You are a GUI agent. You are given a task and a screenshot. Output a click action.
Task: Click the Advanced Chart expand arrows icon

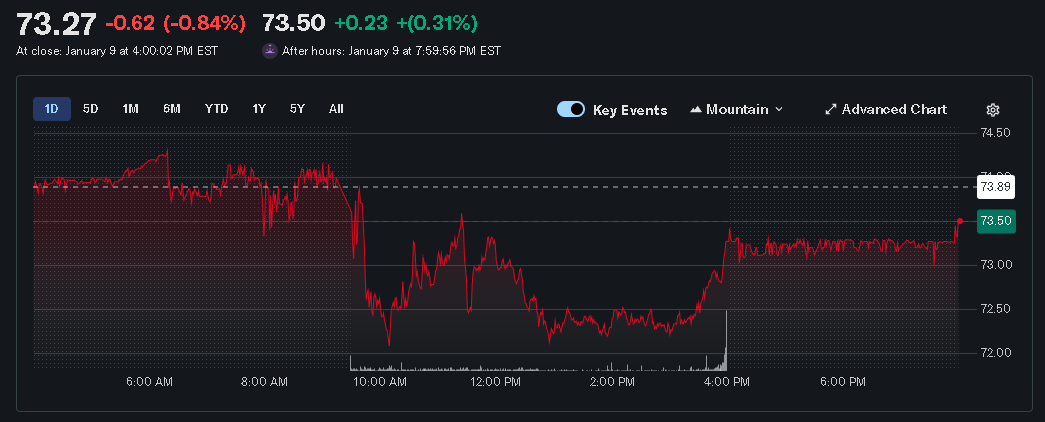tap(830, 109)
